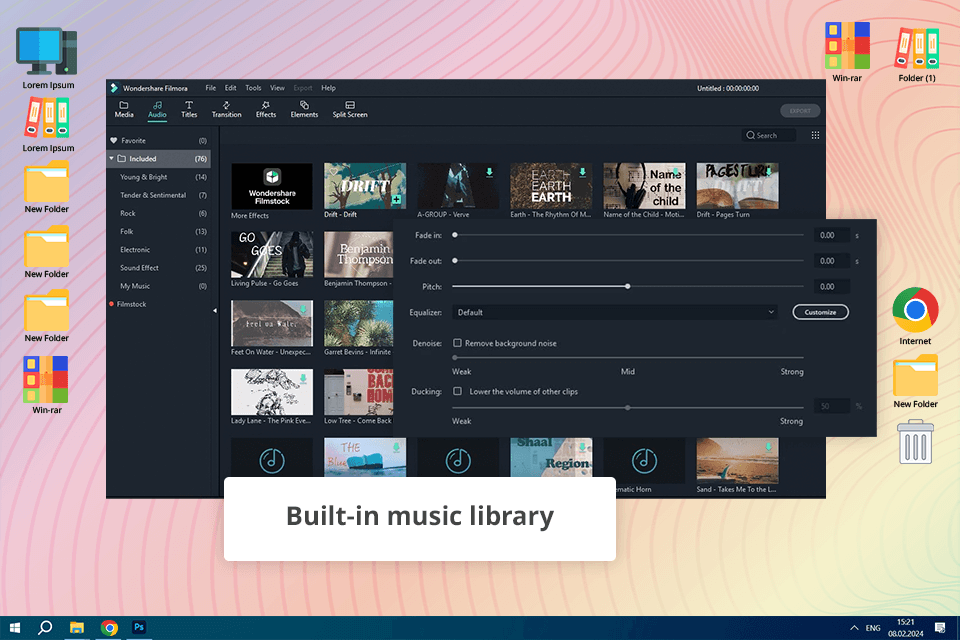Open More Effects Wondershare Filmstock
The image size is (960, 640).
click(x=272, y=186)
